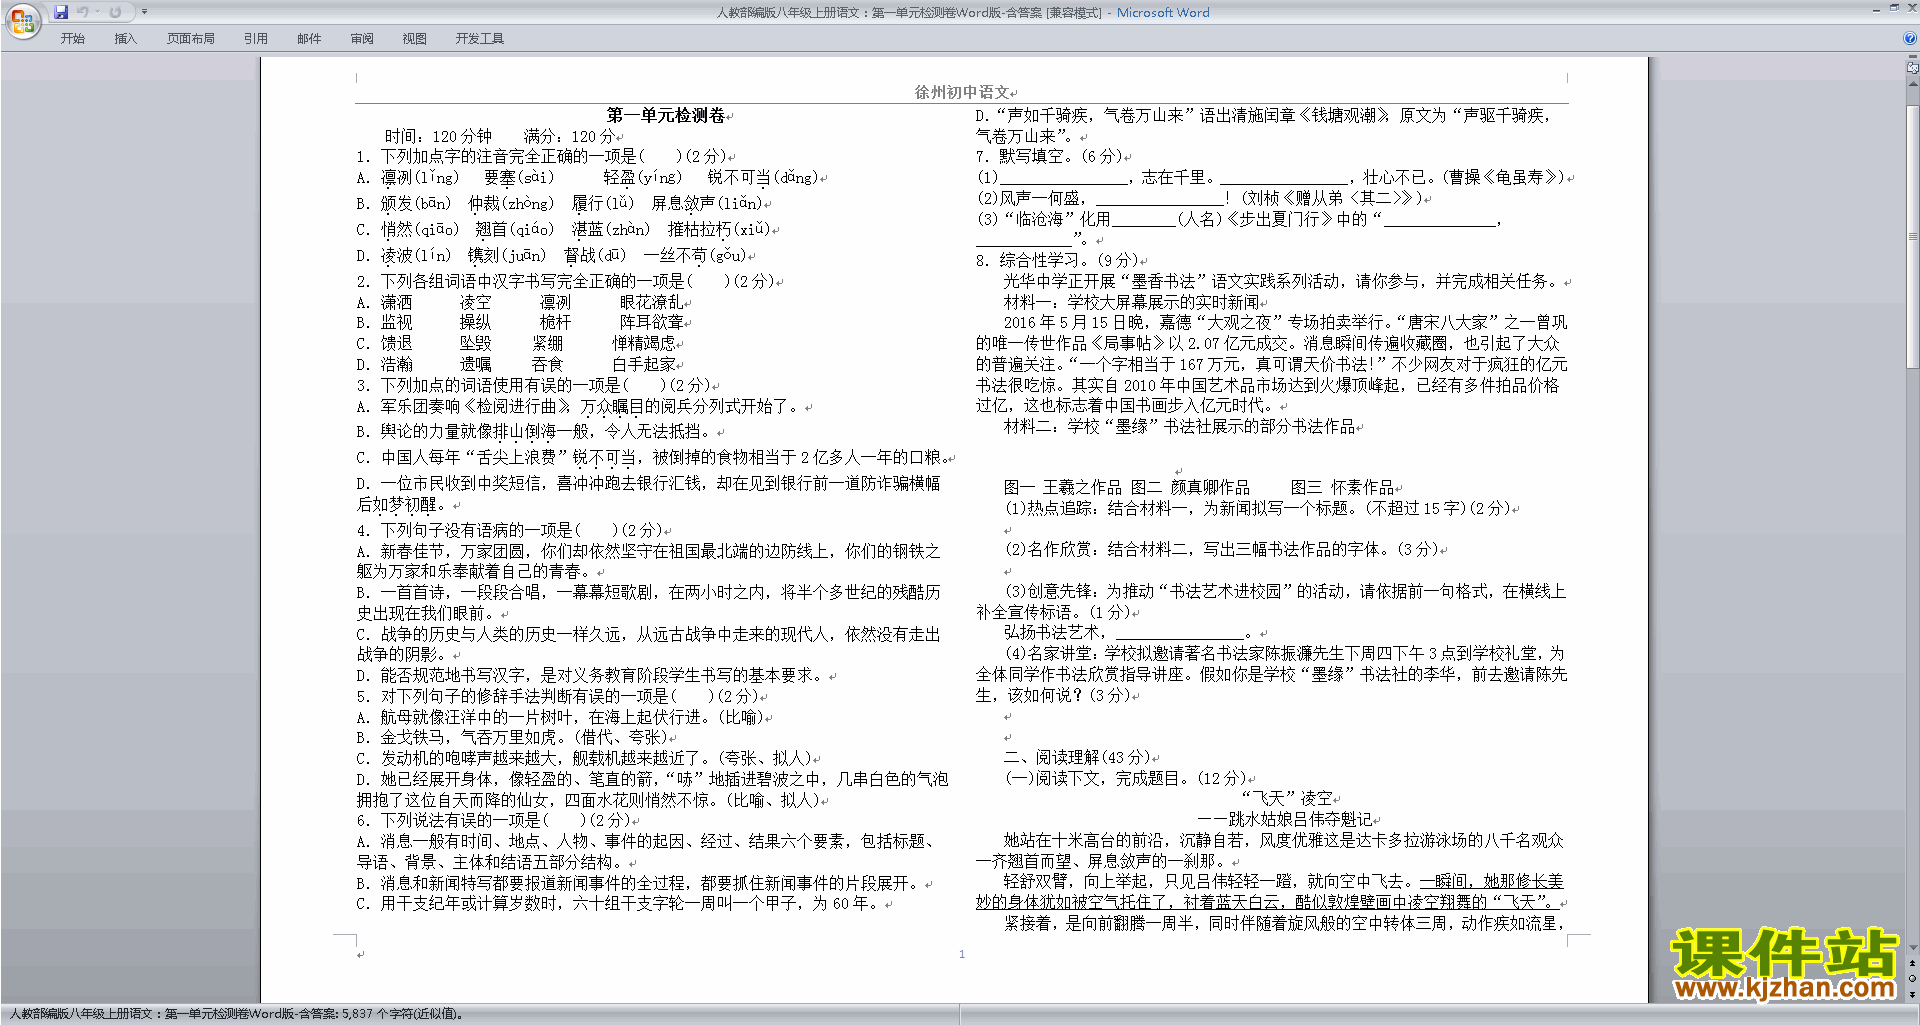The width and height of the screenshot is (1920, 1025).
Task: Click vertical scrollbar up arrow
Action: pos(1913,84)
